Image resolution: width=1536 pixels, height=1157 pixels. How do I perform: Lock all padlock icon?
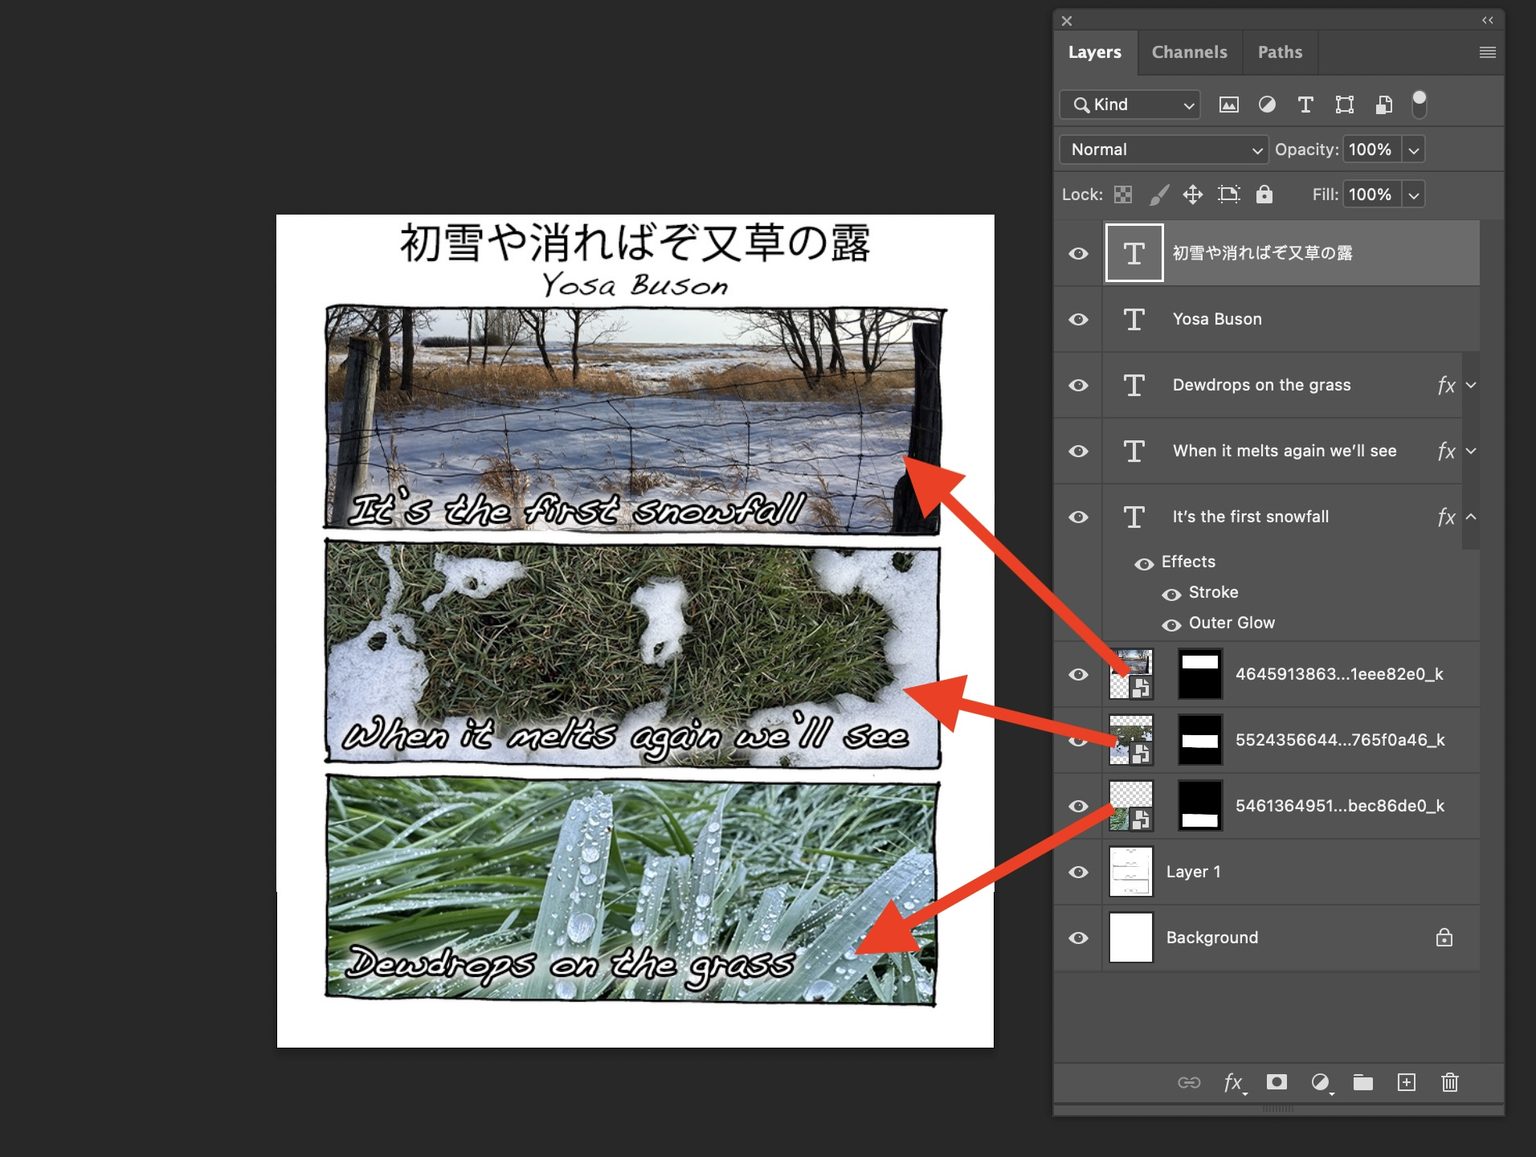coord(1265,194)
